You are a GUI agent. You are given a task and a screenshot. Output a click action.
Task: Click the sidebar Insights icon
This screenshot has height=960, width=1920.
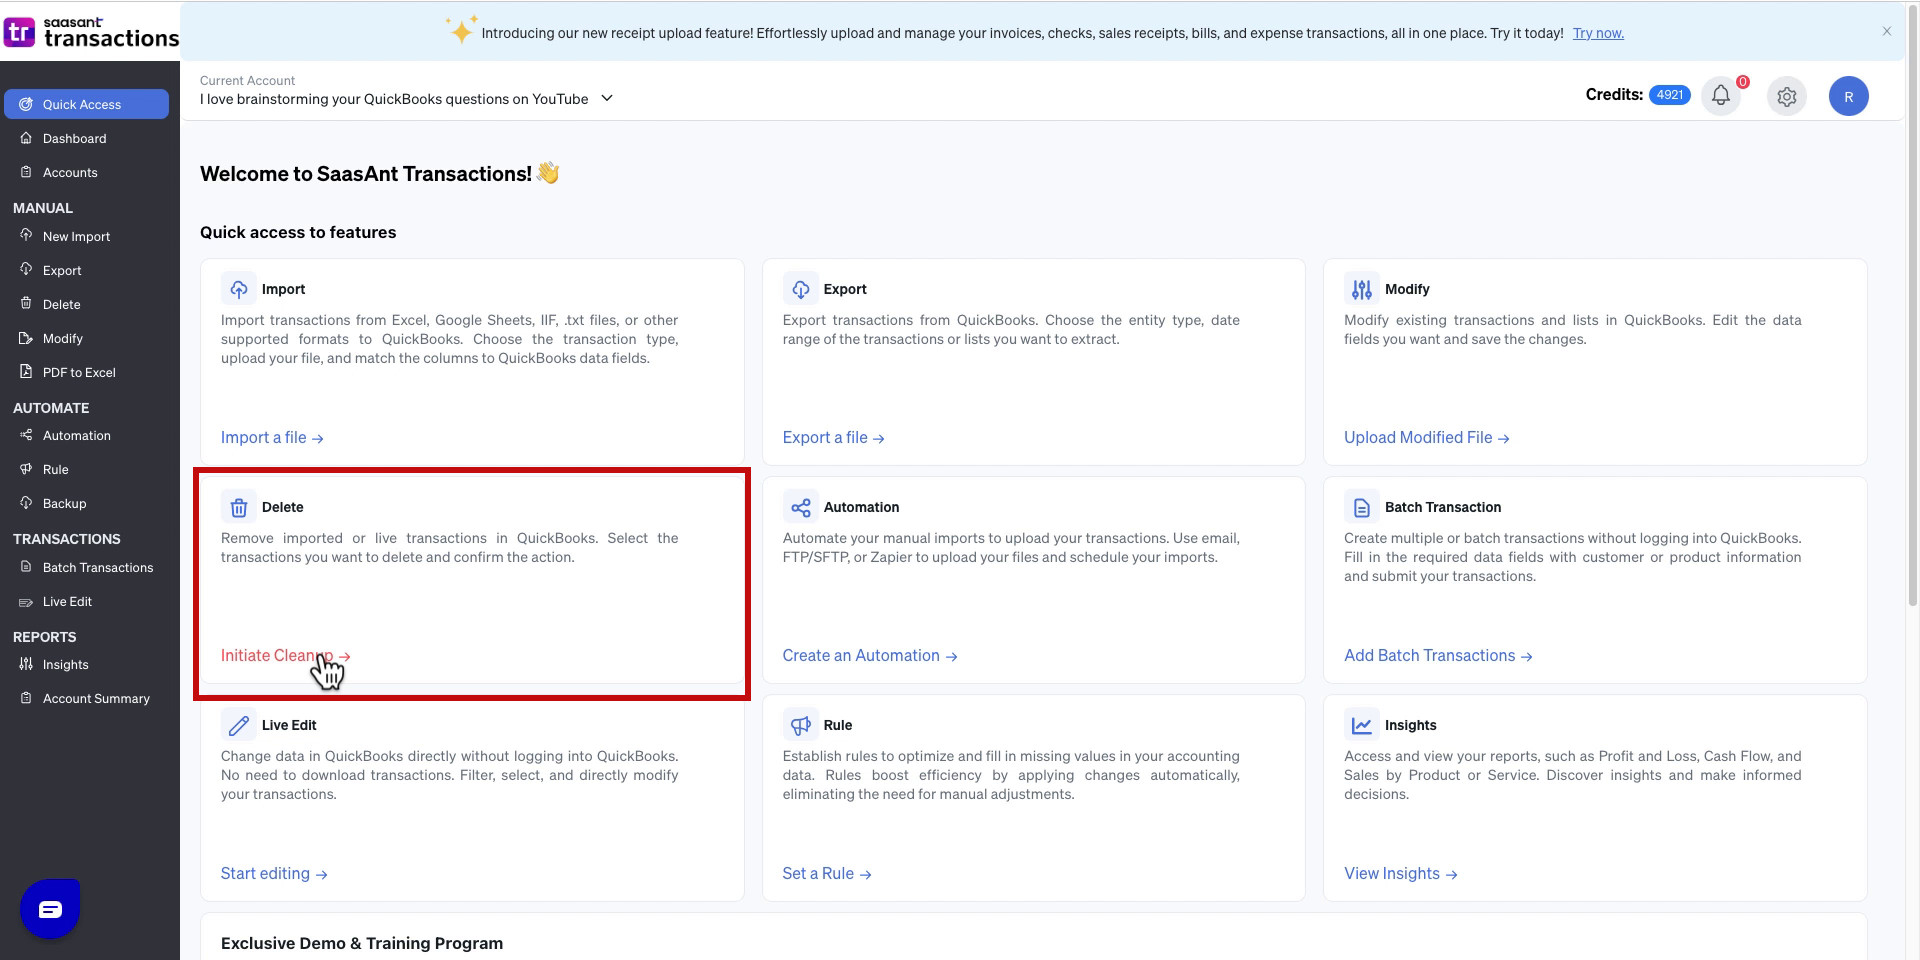26,663
